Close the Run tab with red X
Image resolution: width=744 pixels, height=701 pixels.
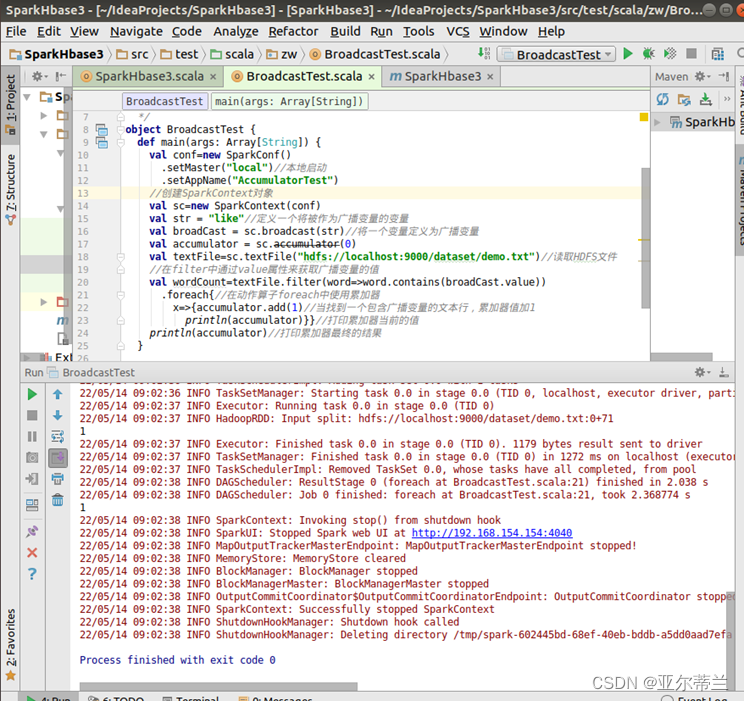point(32,553)
